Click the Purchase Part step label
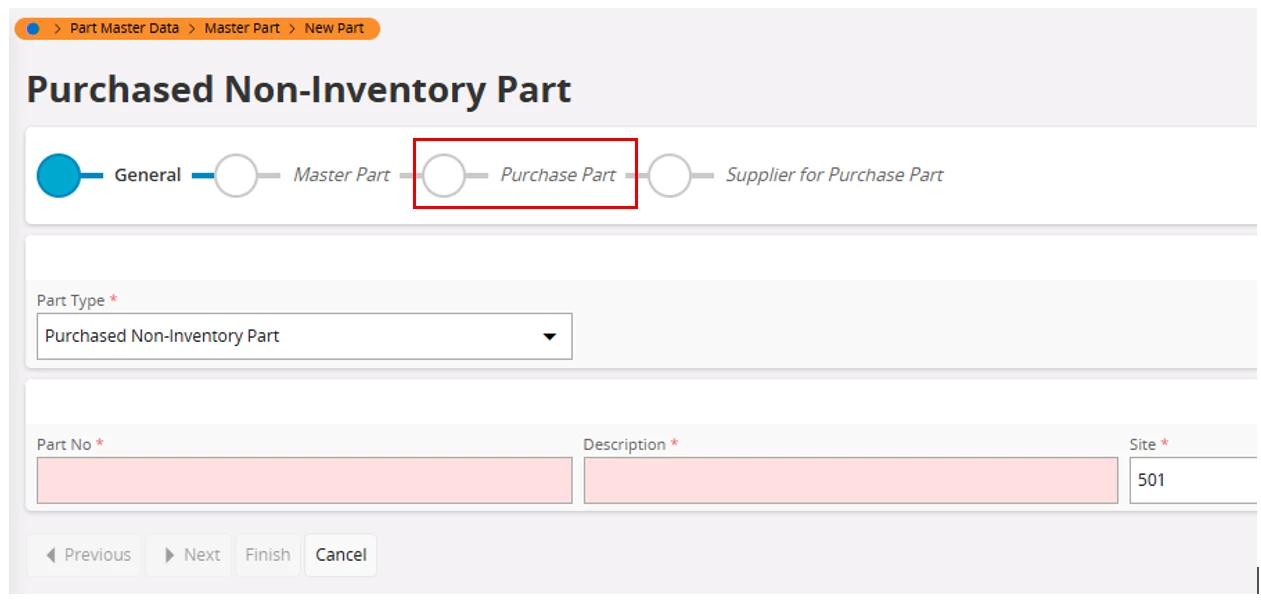Screen dimensions: 1261x605 tap(558, 175)
